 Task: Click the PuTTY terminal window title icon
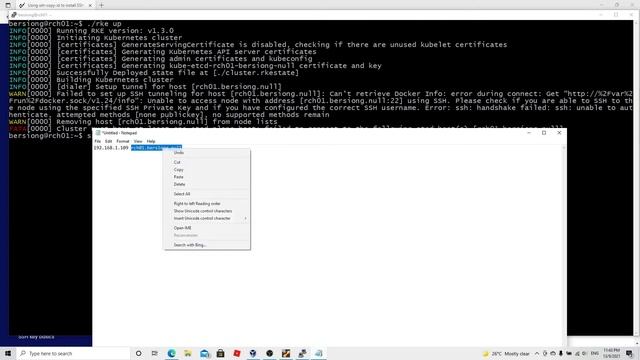[13, 15]
